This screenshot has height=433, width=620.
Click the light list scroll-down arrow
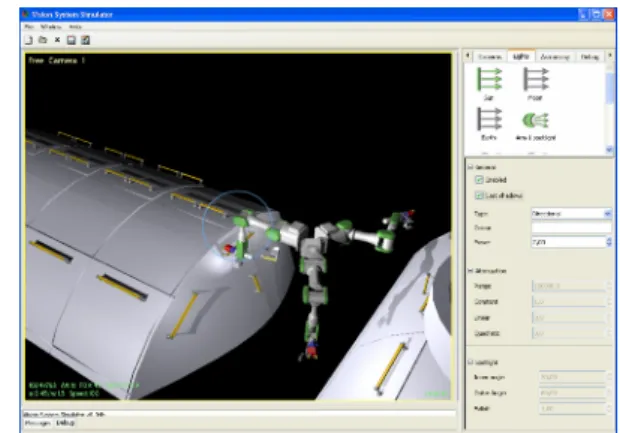pyautogui.click(x=609, y=149)
